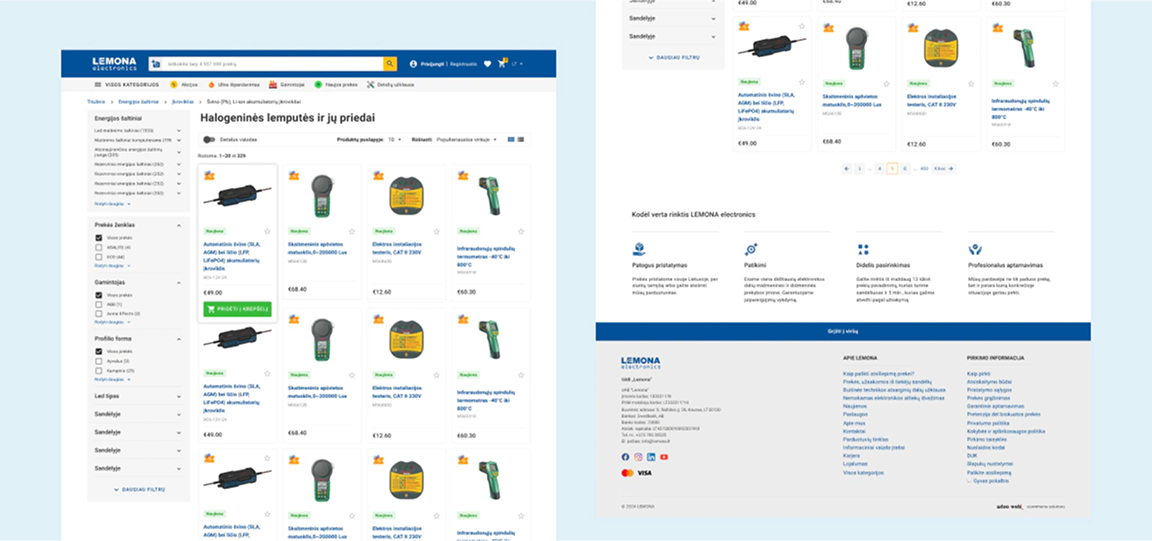Open the Produktų puslapyje count dropdown

coord(395,140)
